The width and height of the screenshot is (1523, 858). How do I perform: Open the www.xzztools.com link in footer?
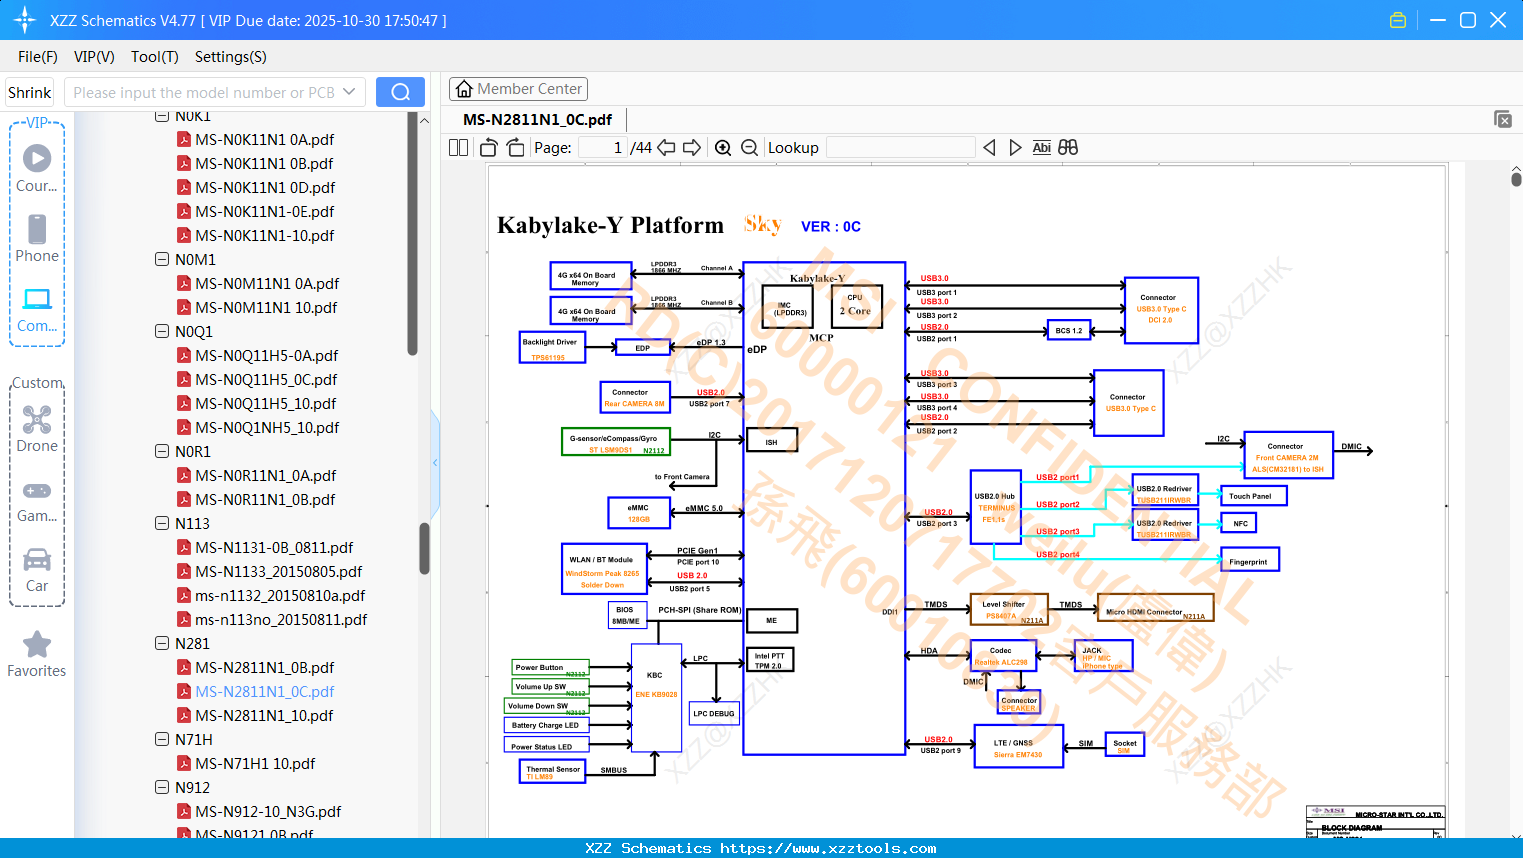pyautogui.click(x=829, y=848)
